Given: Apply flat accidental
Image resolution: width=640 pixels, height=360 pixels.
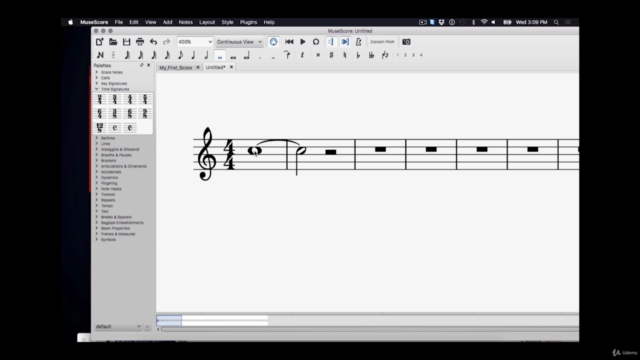Looking at the screenshot, I should [358, 55].
